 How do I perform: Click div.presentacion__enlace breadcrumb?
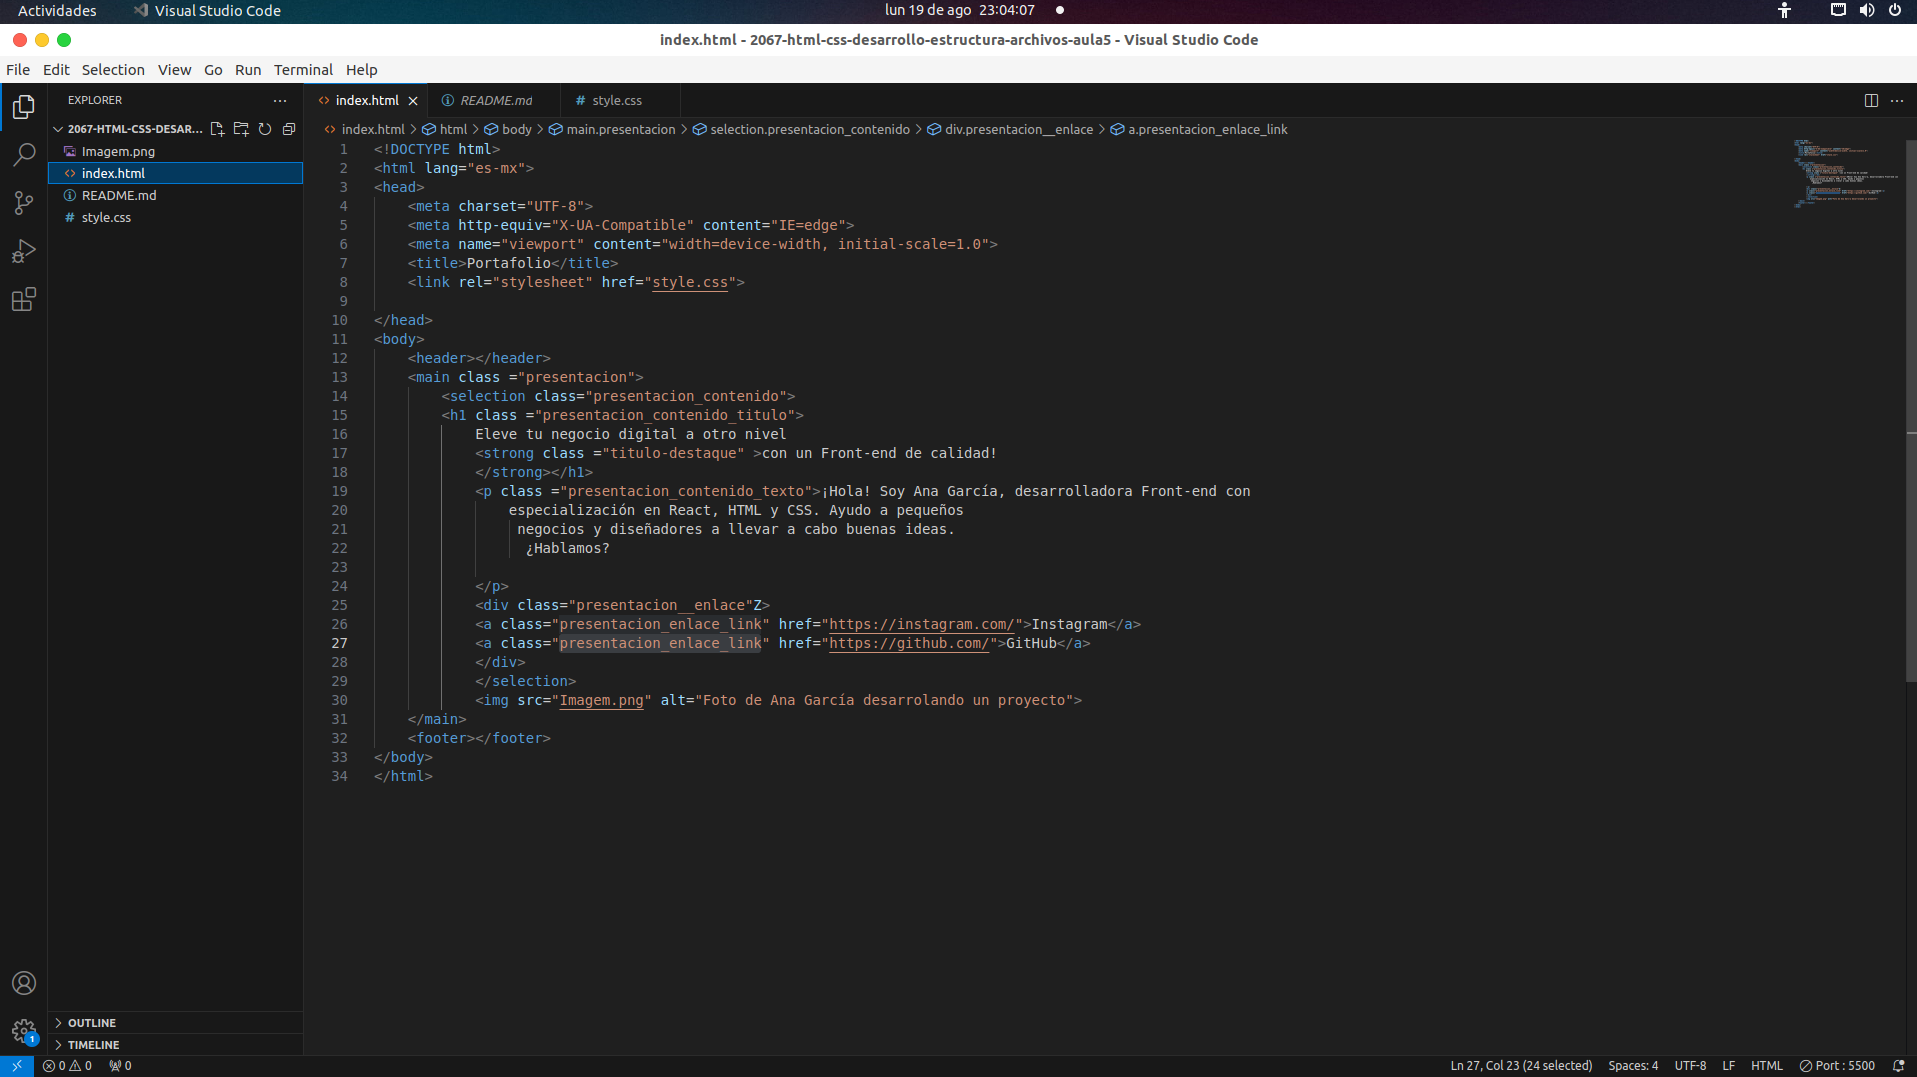1011,129
